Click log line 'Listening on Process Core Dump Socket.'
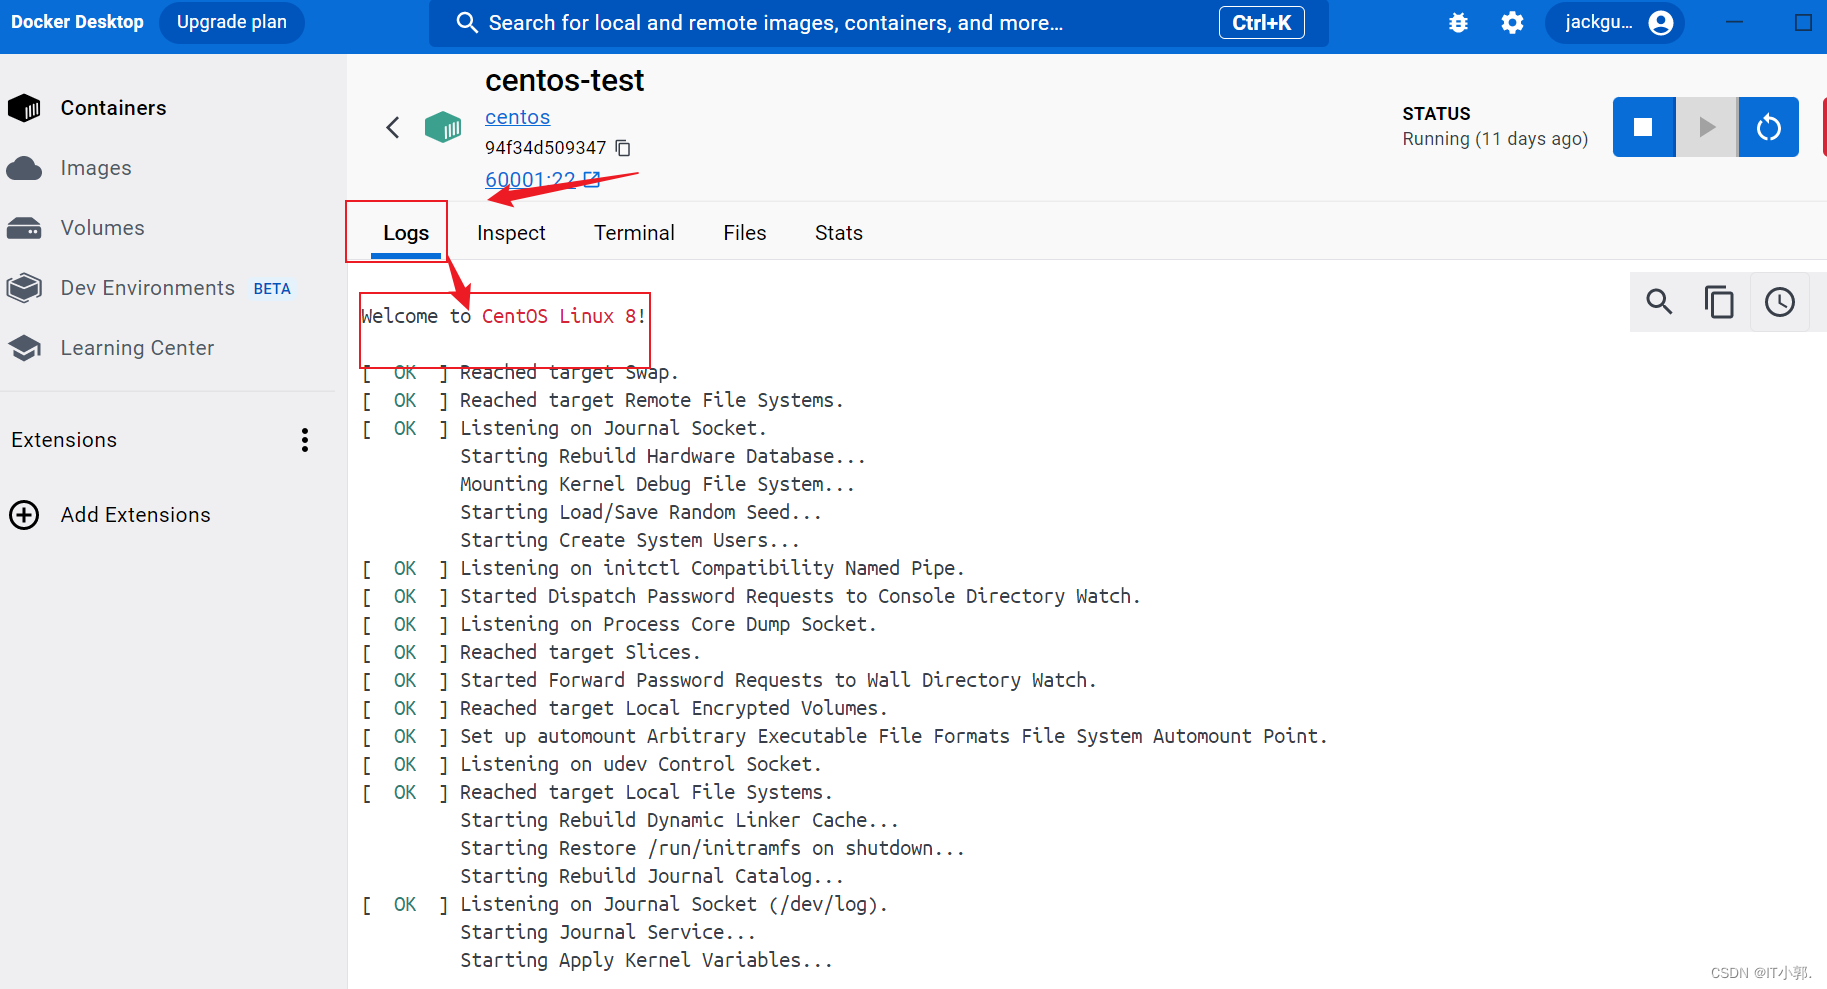 [668, 624]
